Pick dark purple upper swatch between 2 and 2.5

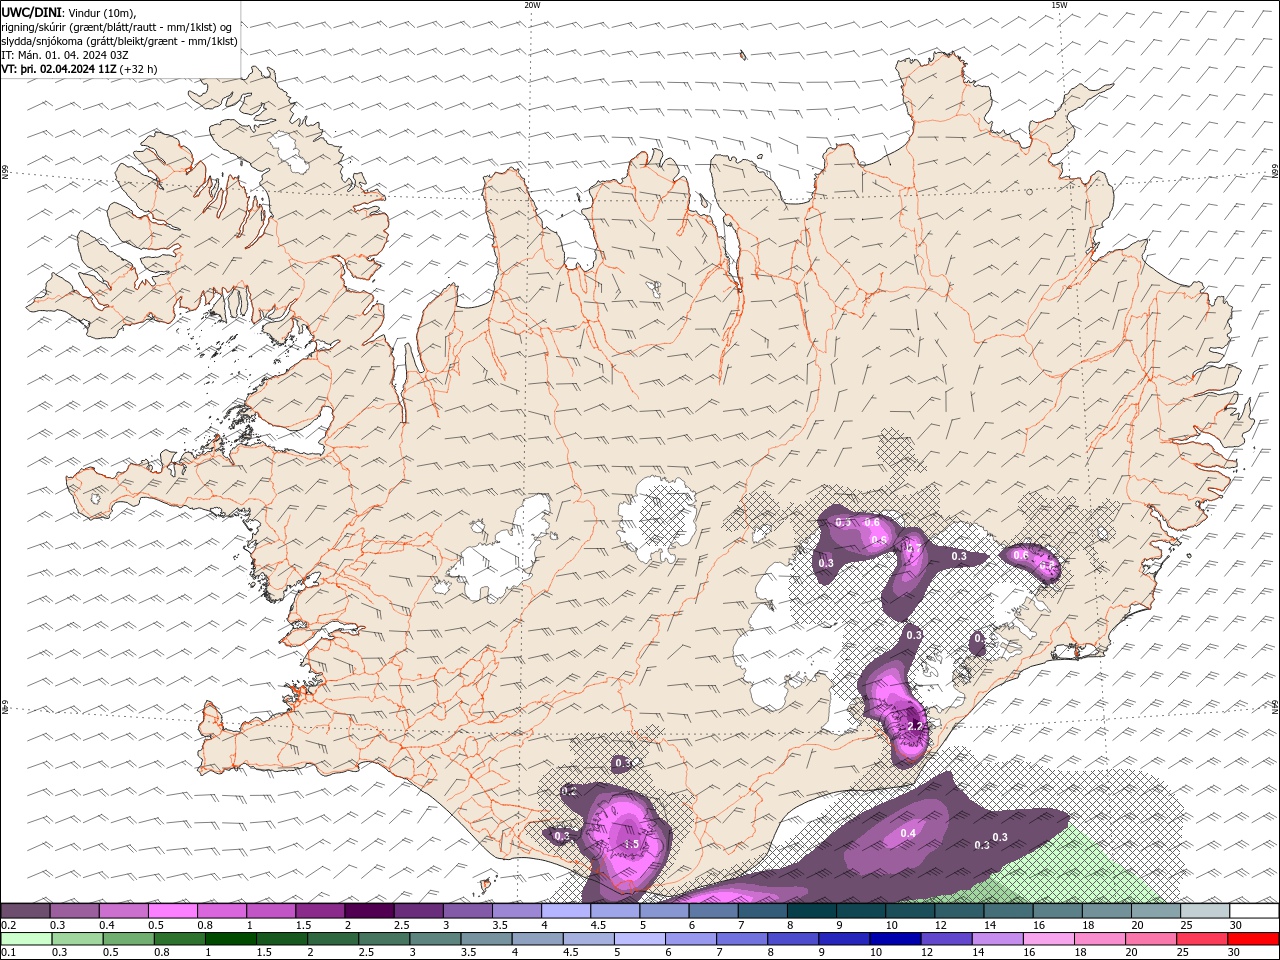pyautogui.click(x=370, y=911)
